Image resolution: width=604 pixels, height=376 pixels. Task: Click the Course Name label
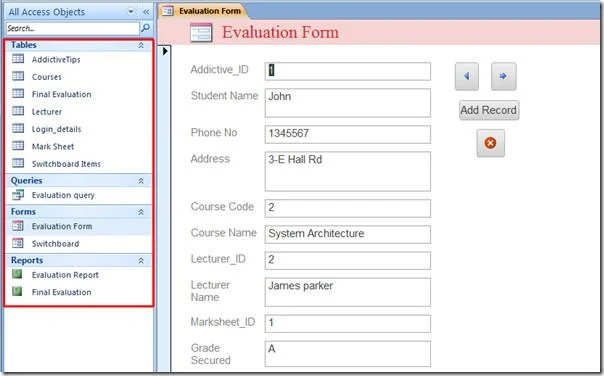coord(223,233)
